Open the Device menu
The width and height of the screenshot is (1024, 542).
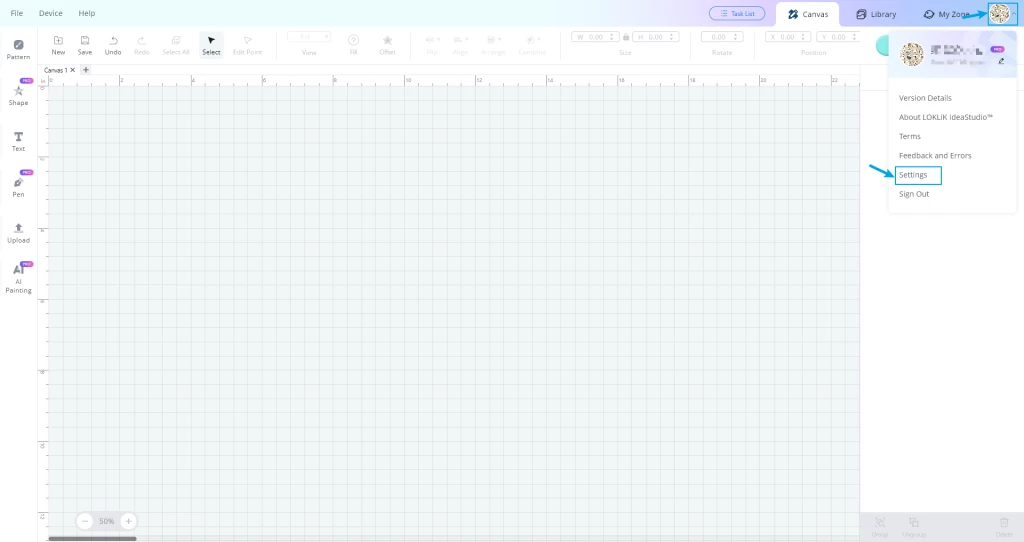tap(50, 13)
